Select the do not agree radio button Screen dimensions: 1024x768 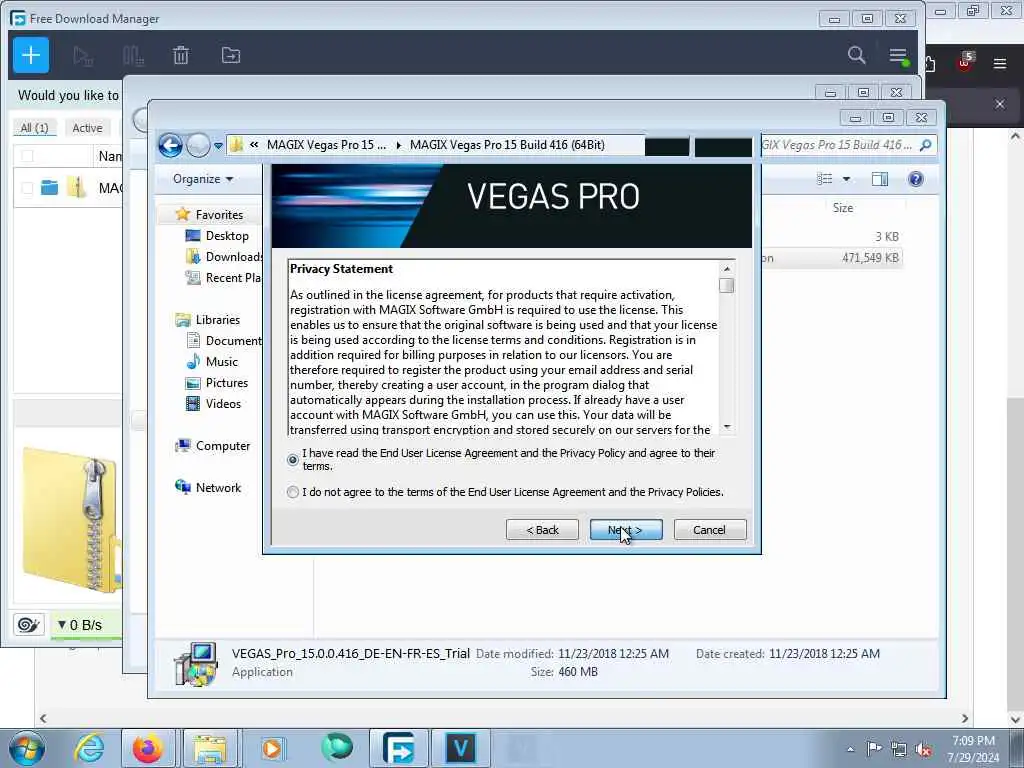[x=293, y=492]
